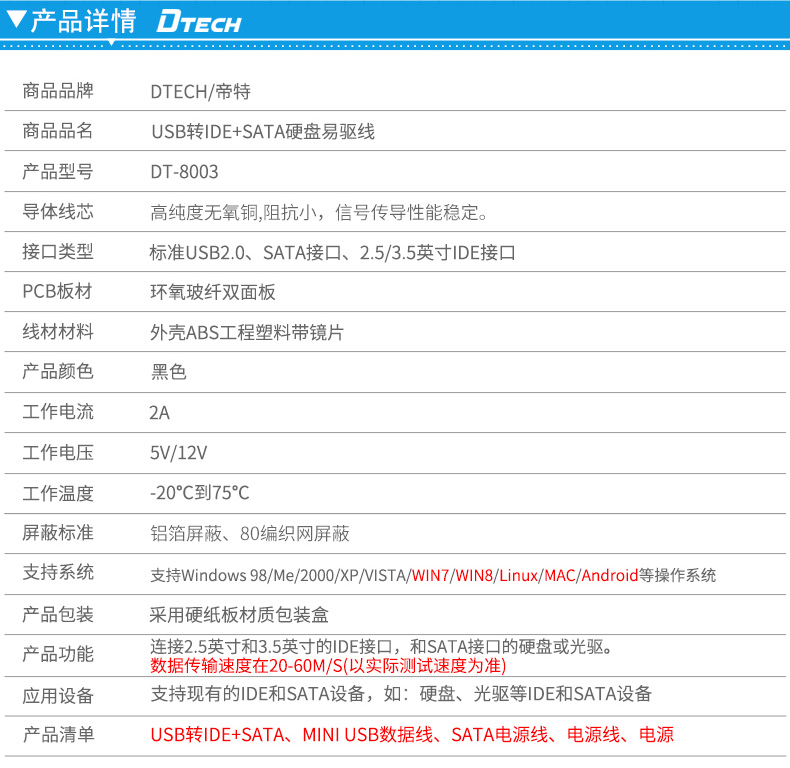Click the 接口类型 row label
The height and width of the screenshot is (768, 790).
pos(58,251)
